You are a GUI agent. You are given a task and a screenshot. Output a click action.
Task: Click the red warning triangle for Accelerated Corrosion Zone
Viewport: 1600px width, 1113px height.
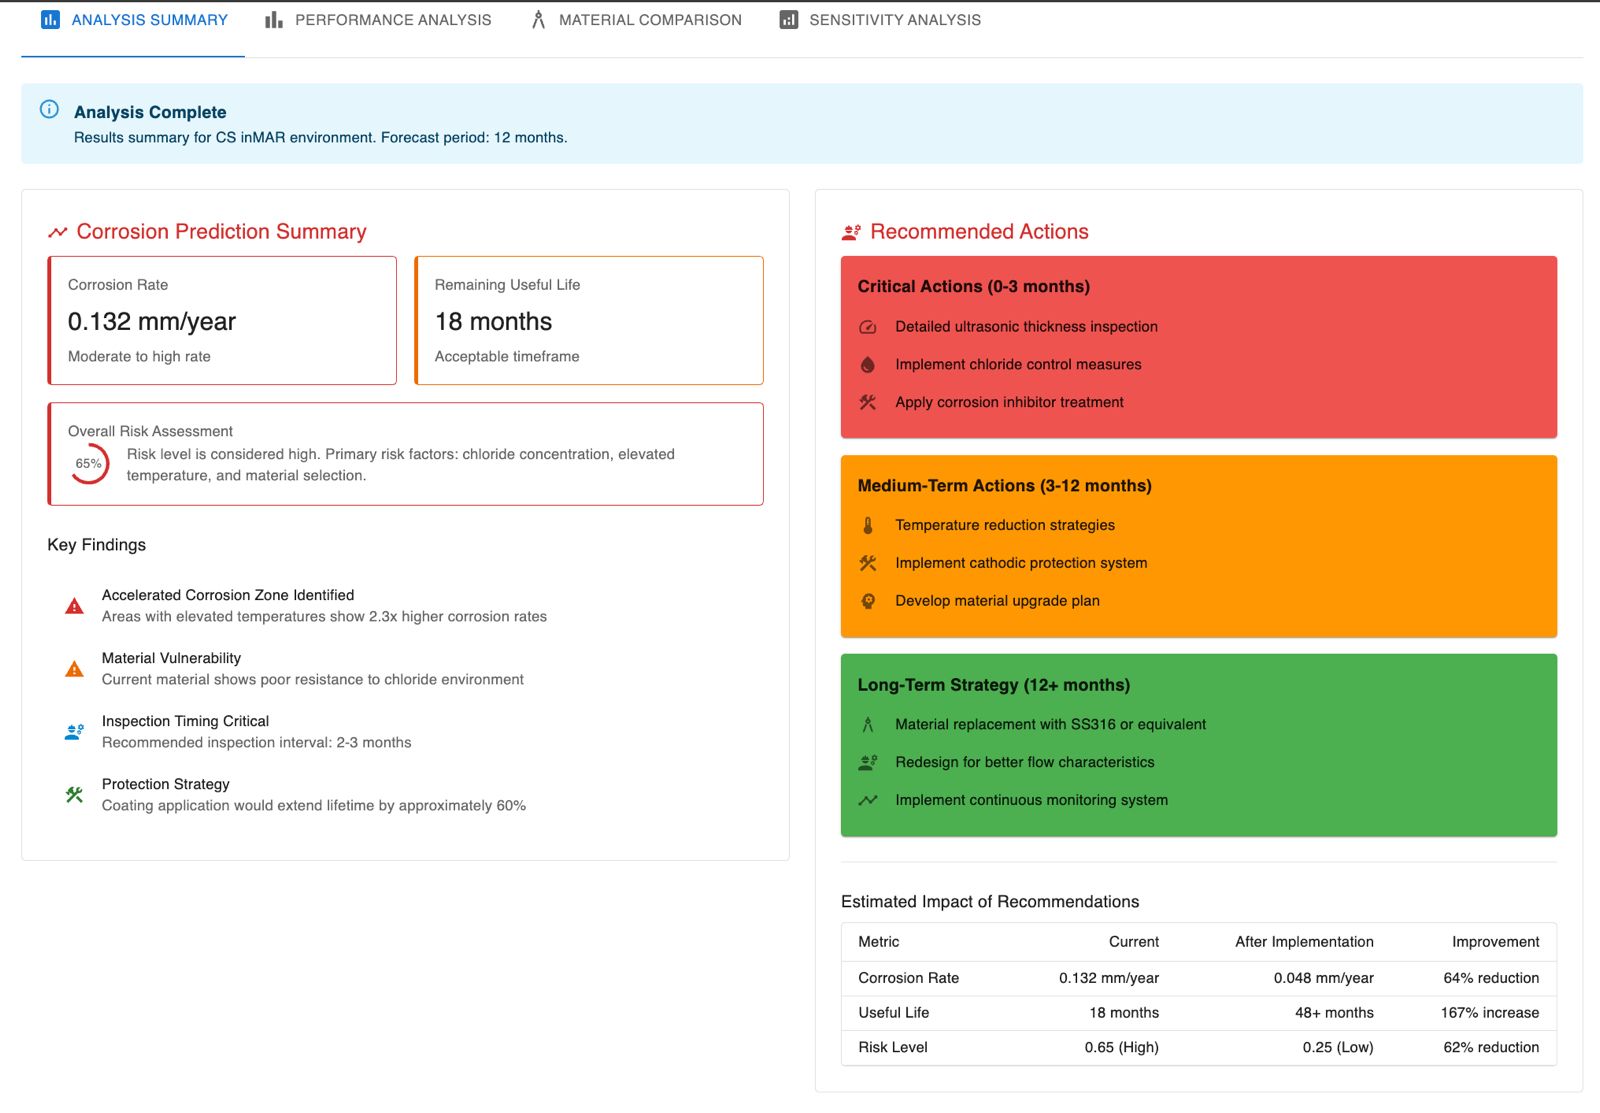tap(74, 606)
